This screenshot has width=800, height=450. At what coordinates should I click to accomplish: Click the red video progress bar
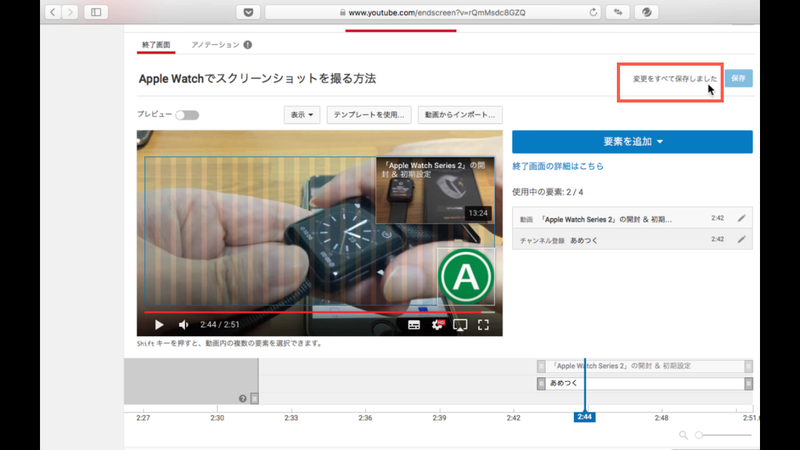[319, 312]
